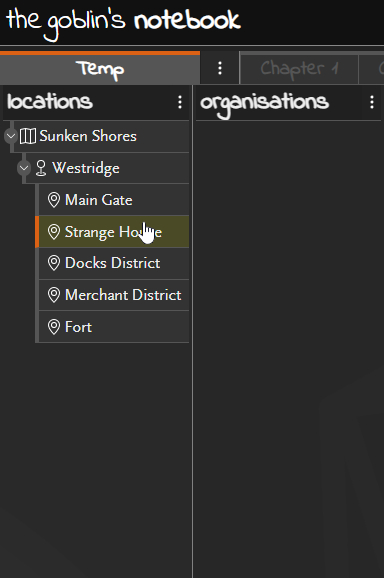Click the town marker icon beside Westridge
The height and width of the screenshot is (578, 384).
click(x=41, y=168)
